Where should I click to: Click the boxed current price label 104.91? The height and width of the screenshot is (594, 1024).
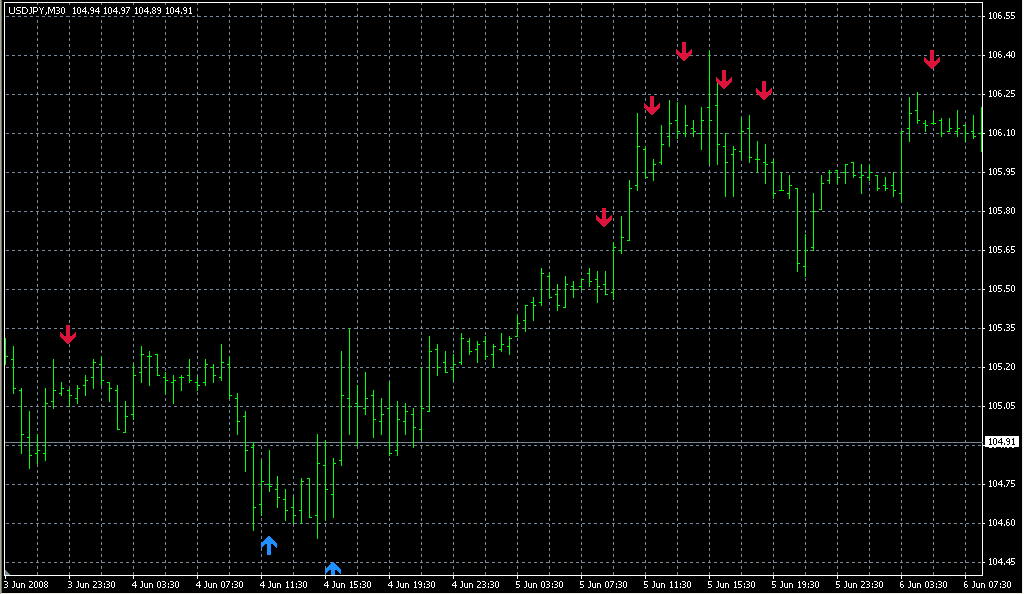tap(1001, 442)
